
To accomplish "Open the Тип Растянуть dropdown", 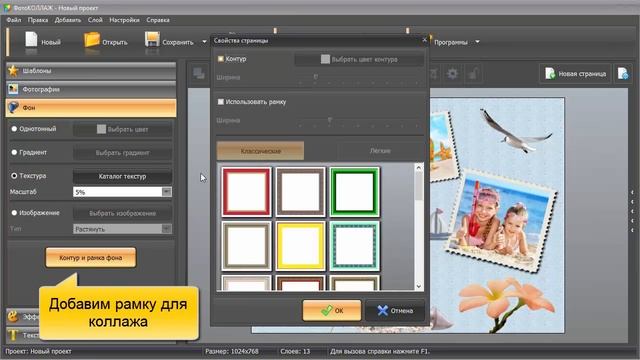I will coord(167,229).
